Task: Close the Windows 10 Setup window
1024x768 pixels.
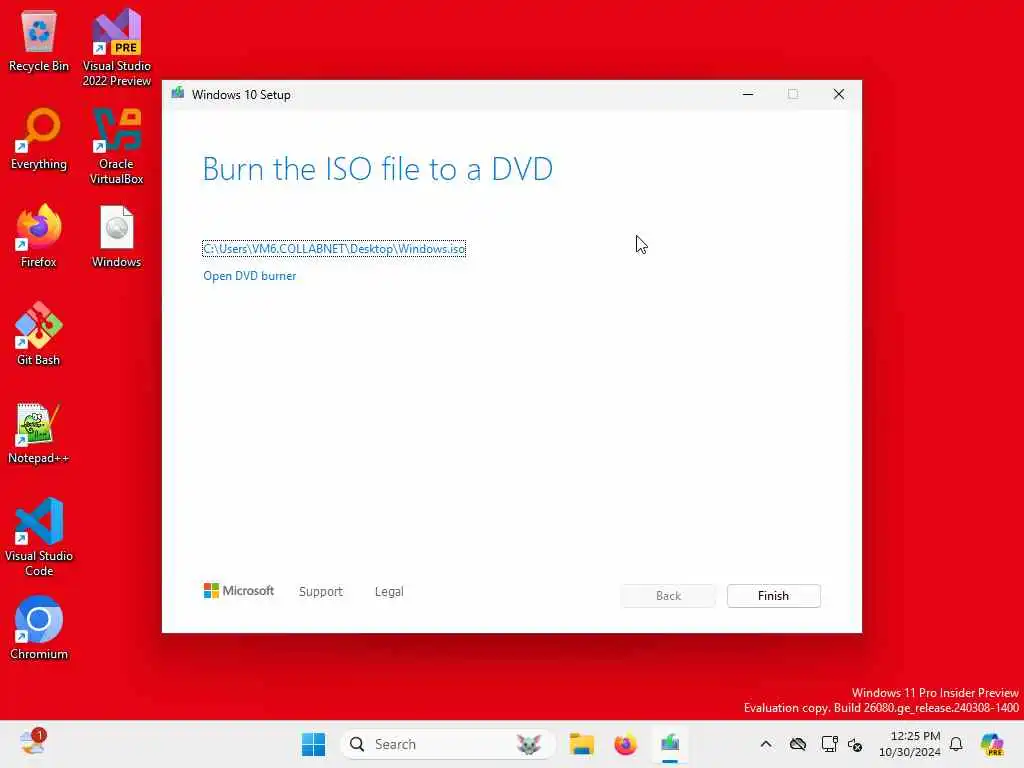Action: click(x=839, y=94)
